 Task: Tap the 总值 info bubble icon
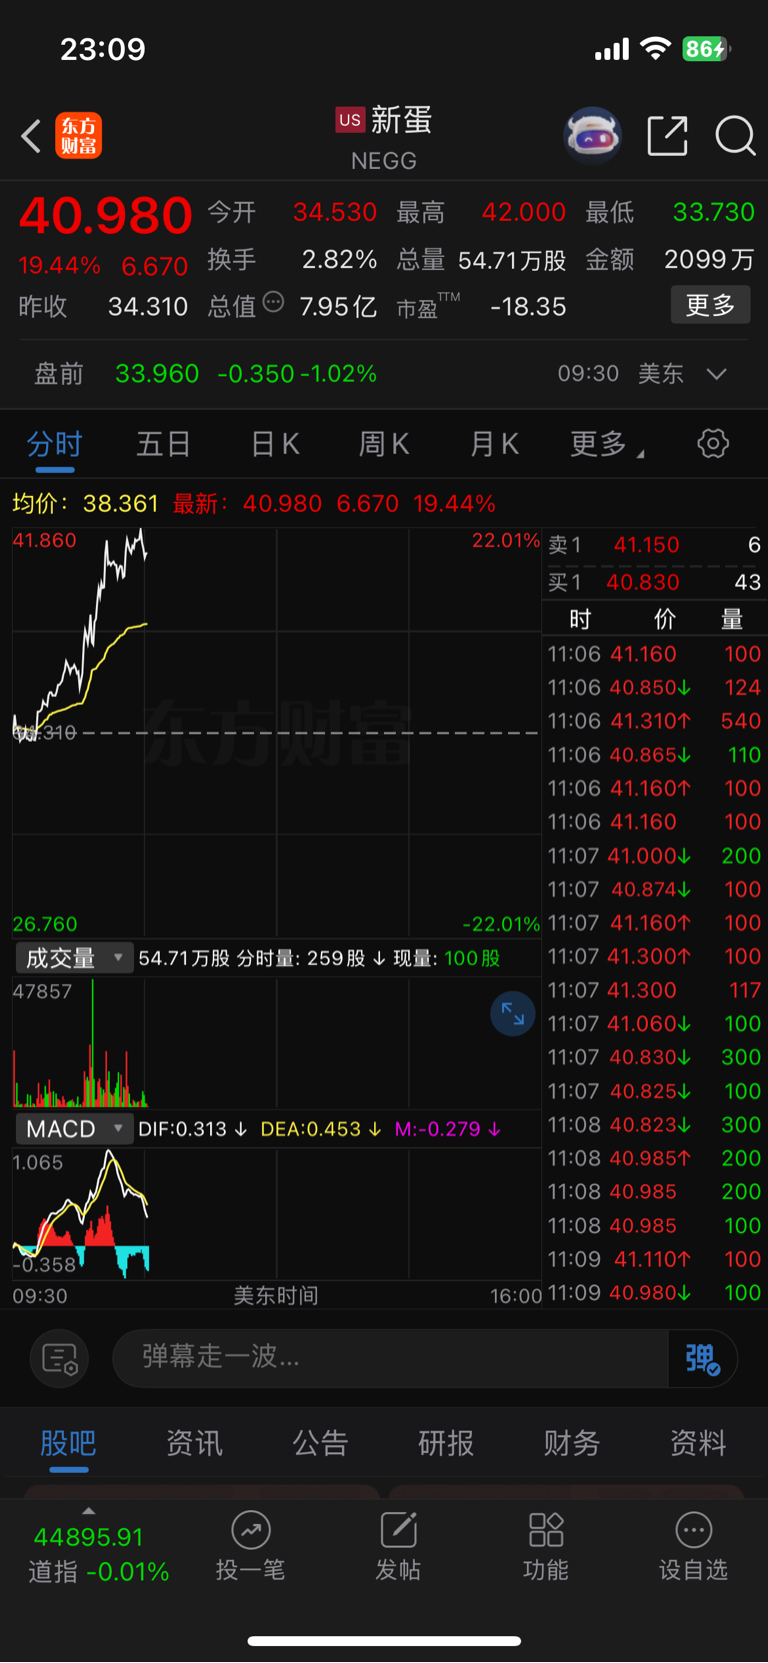pos(273,302)
